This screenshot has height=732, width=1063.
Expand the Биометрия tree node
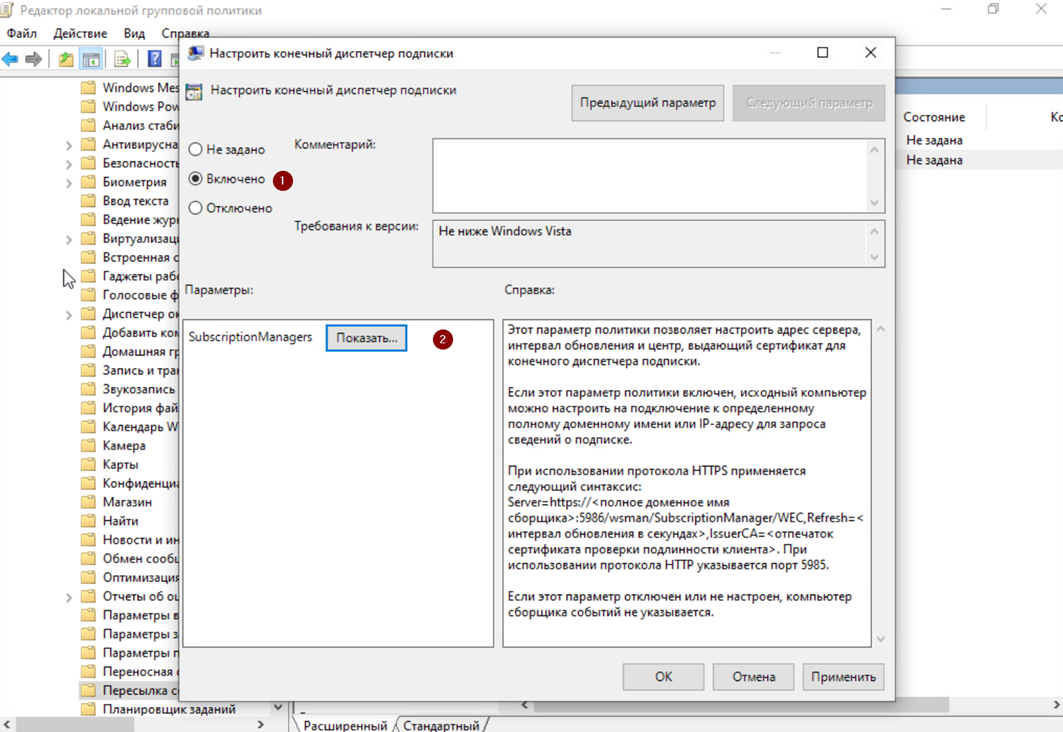[x=69, y=183]
